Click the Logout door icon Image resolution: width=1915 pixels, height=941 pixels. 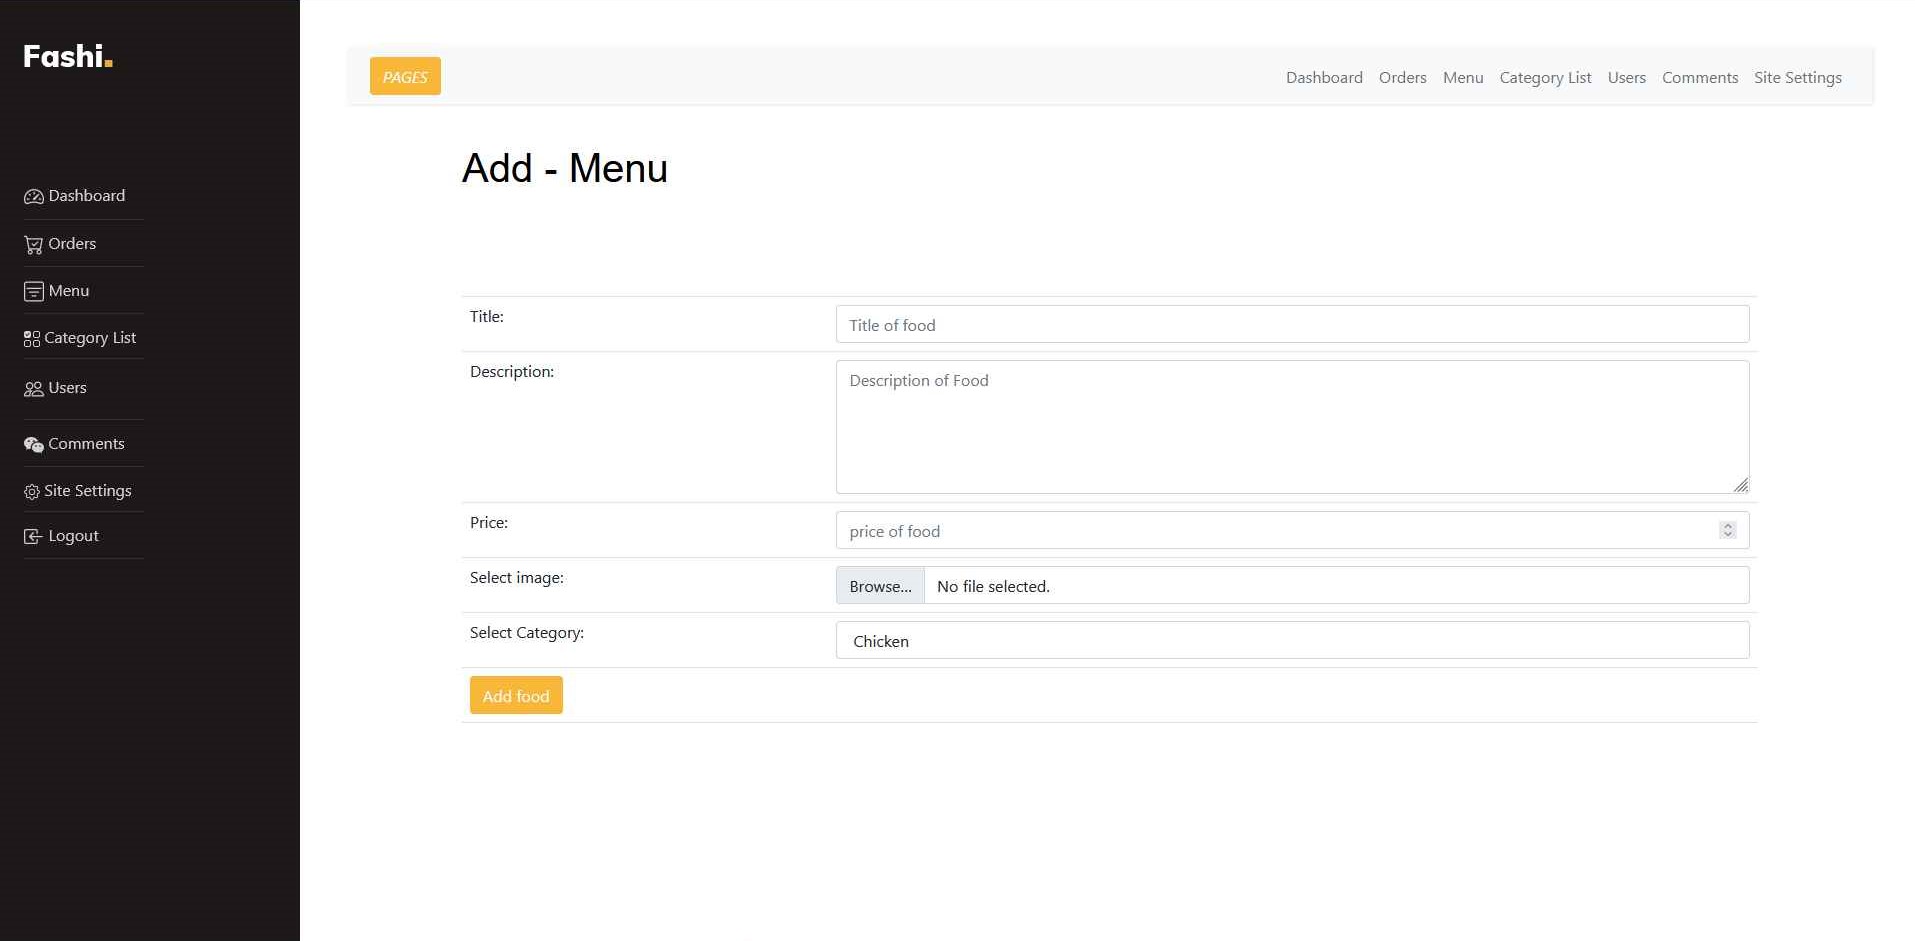(x=33, y=537)
